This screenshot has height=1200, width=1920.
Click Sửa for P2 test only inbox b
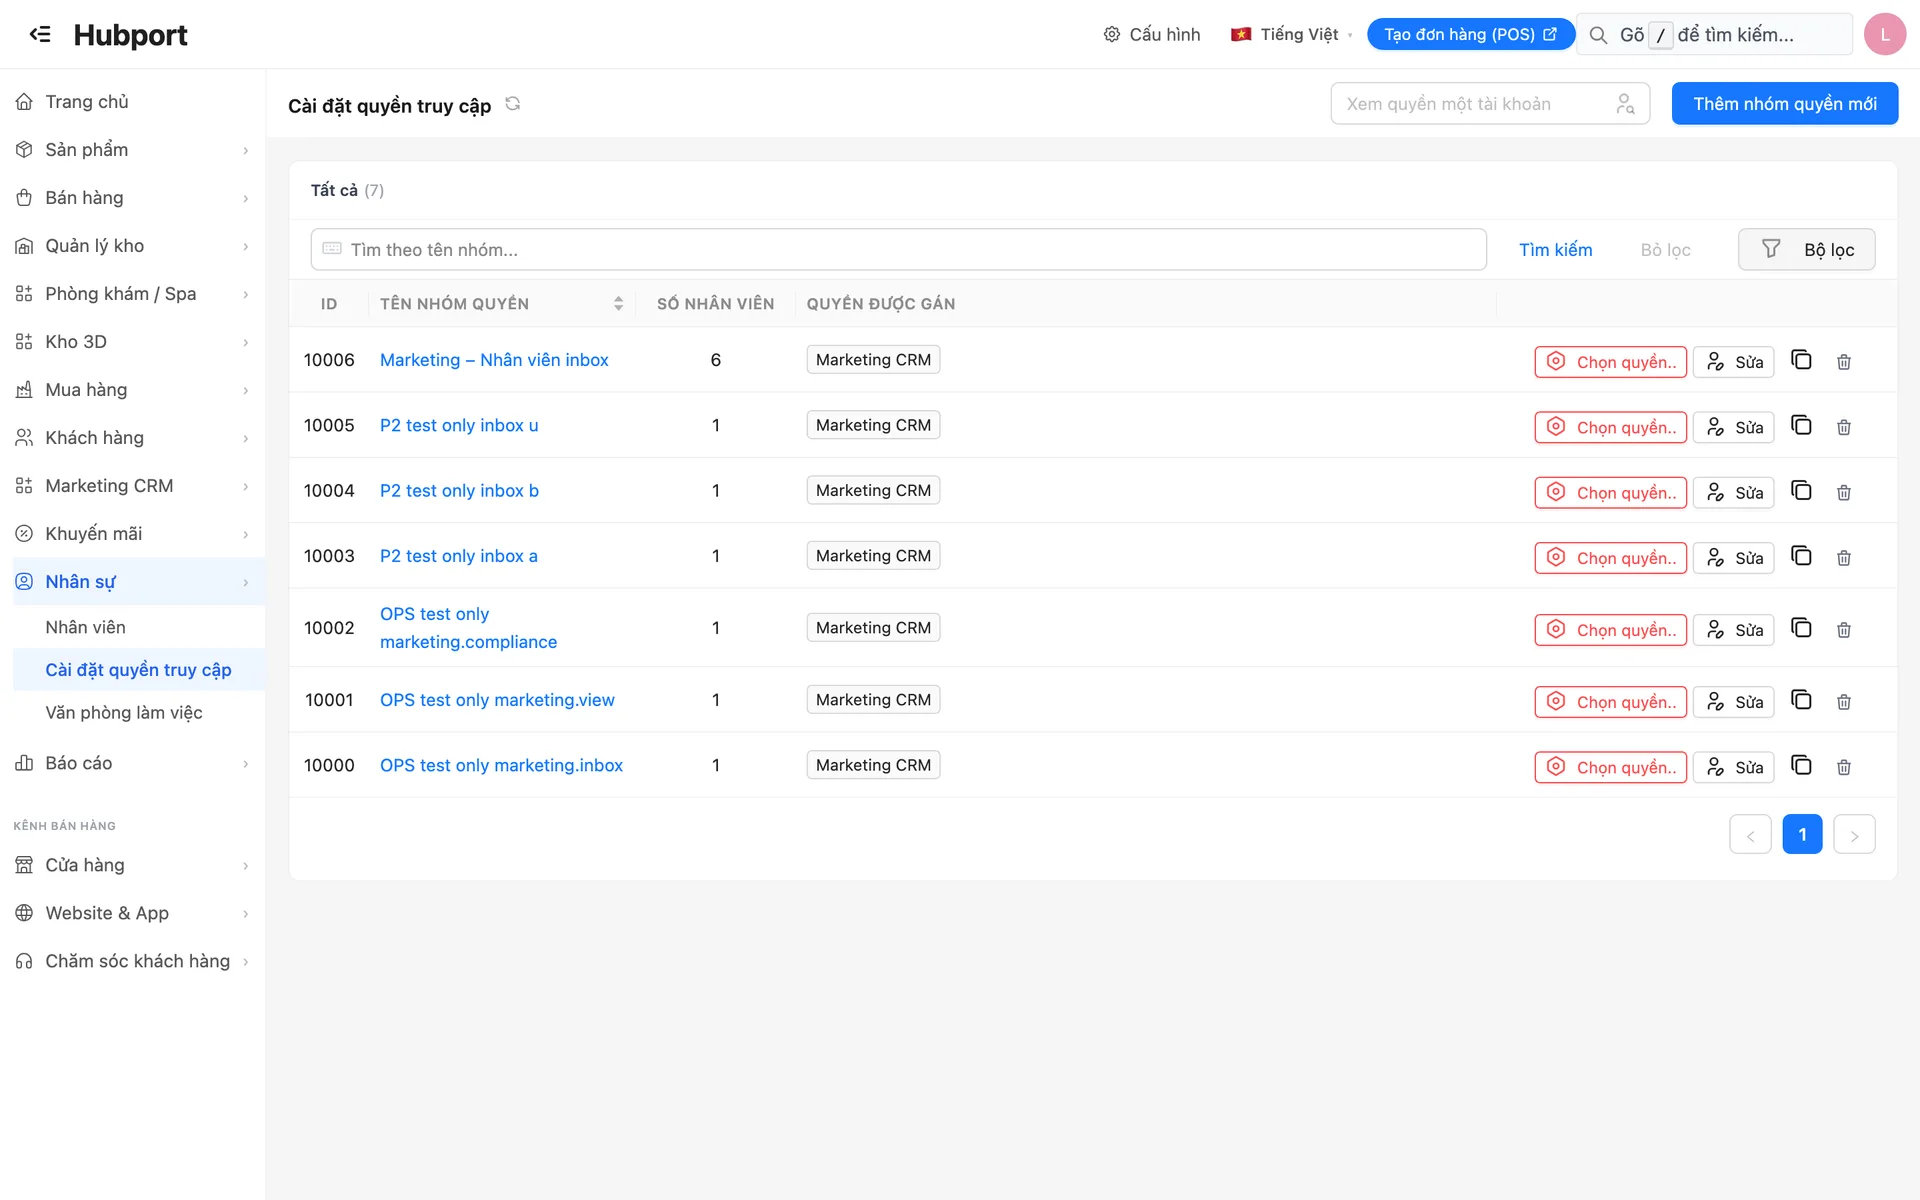click(x=1733, y=493)
